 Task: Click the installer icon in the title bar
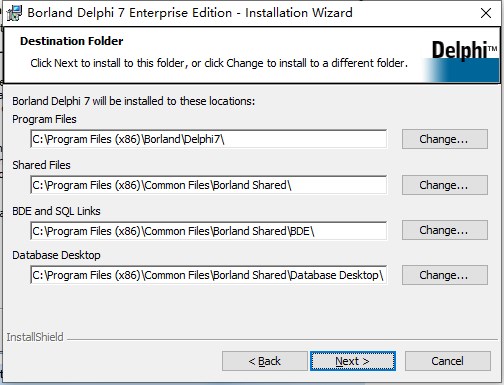14,13
